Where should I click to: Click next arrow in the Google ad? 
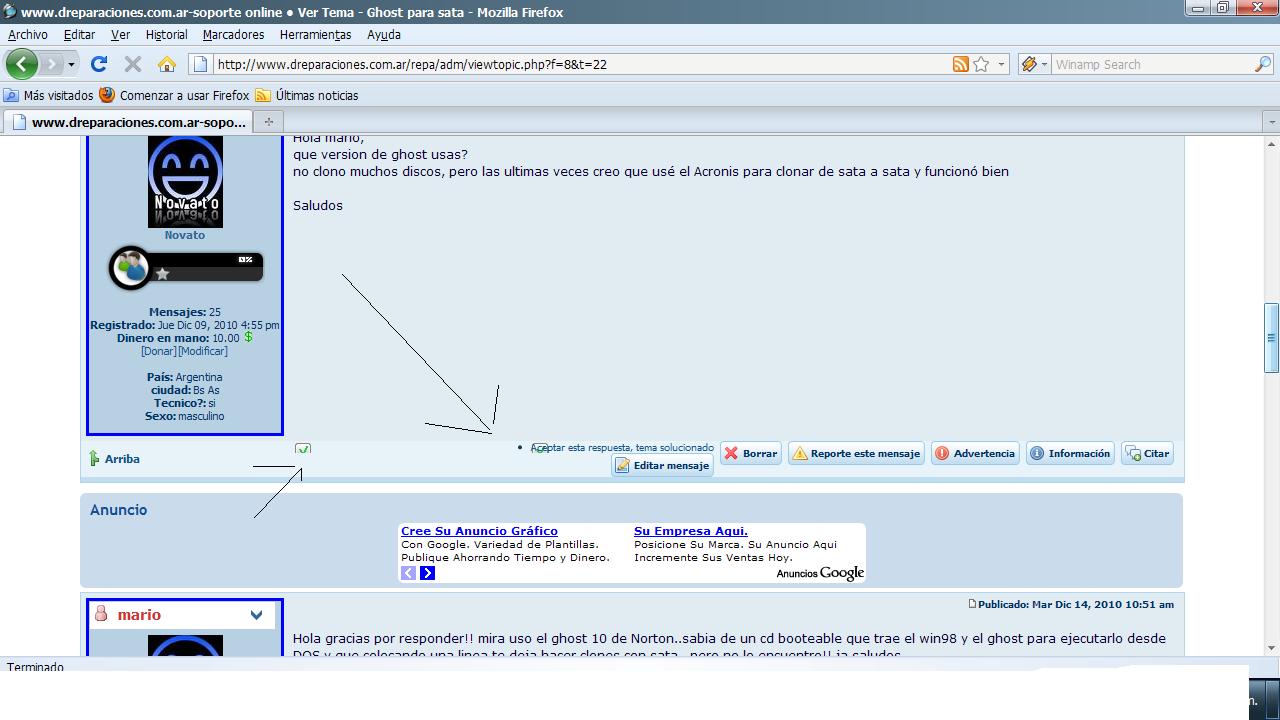point(427,573)
